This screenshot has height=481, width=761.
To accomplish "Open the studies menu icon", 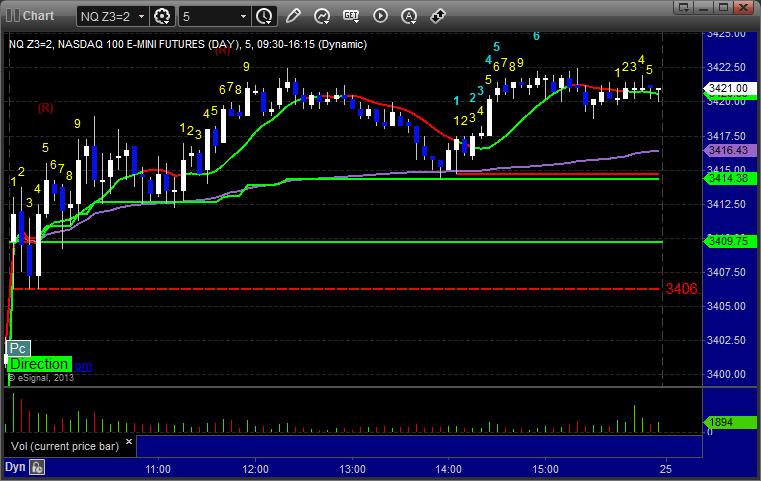I will point(322,16).
